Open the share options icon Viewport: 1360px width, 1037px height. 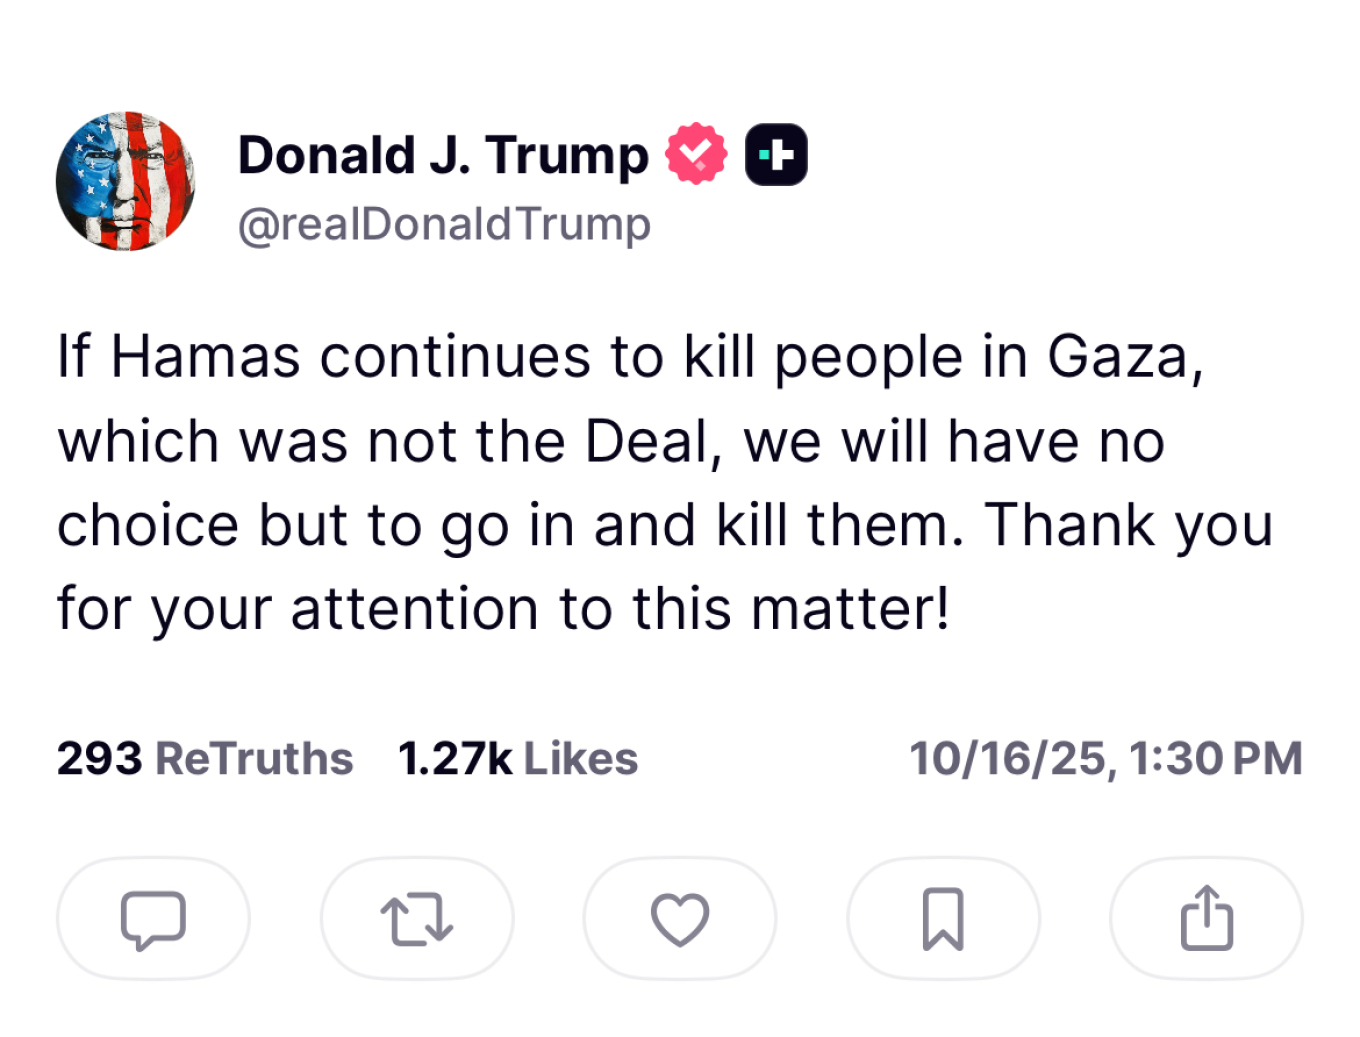click(1206, 919)
